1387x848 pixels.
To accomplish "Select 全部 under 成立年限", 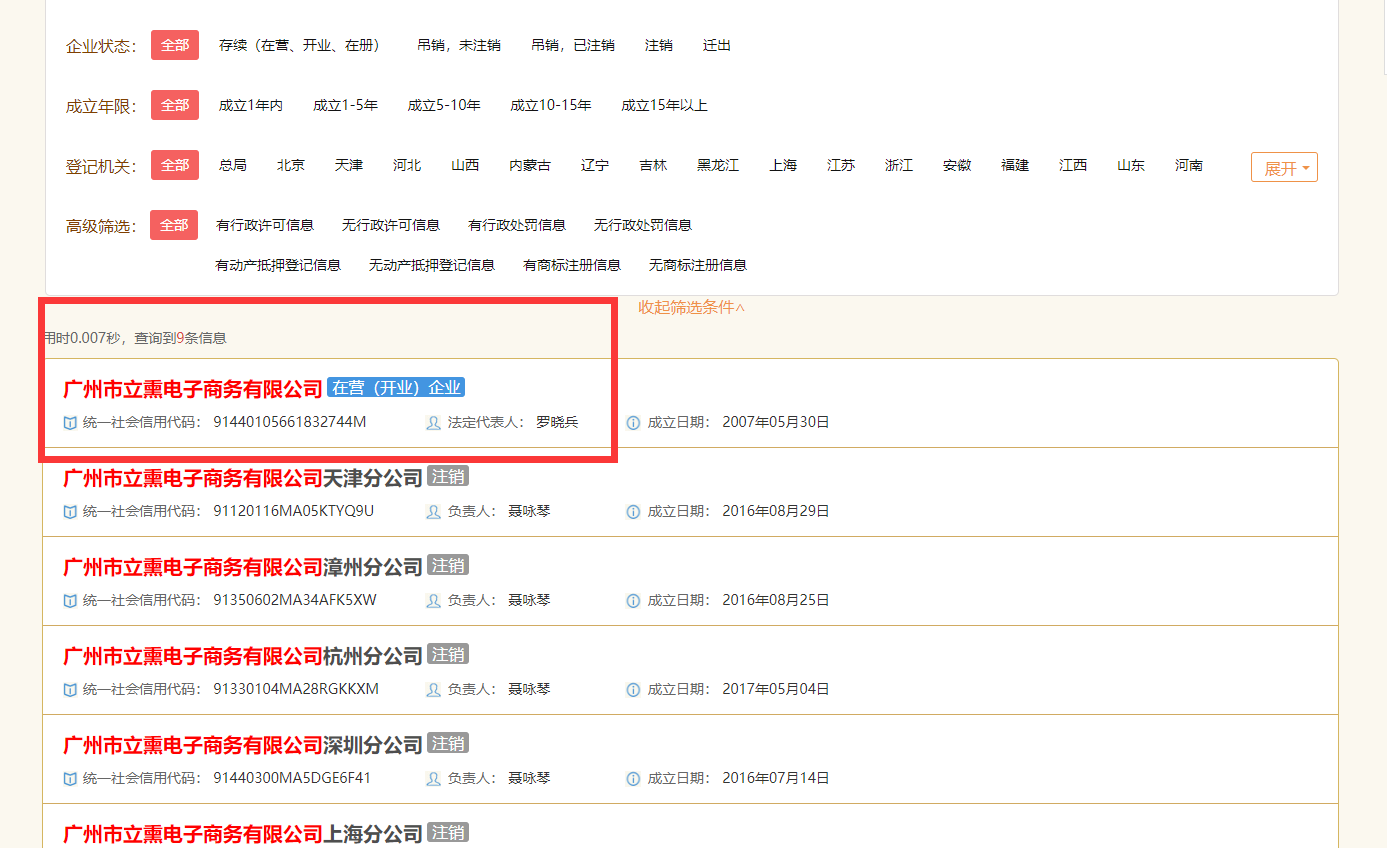I will [174, 104].
